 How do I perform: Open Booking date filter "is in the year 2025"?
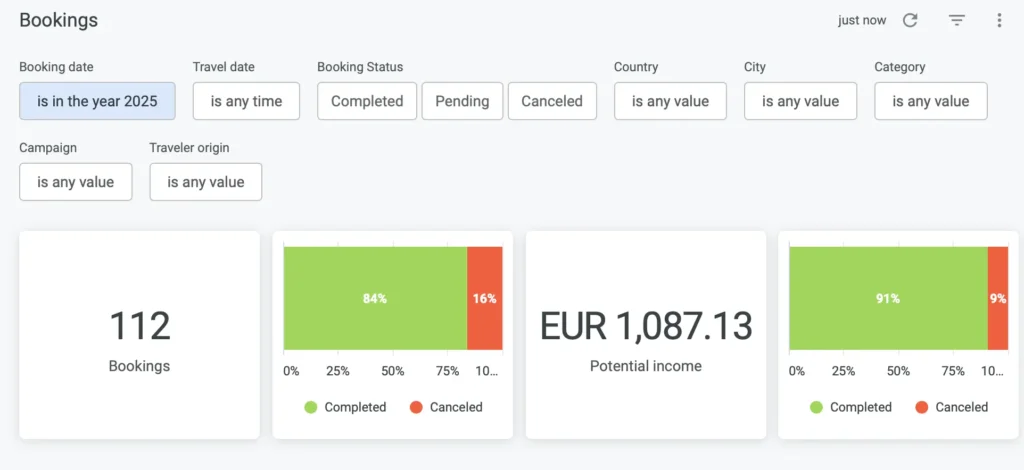(97, 101)
